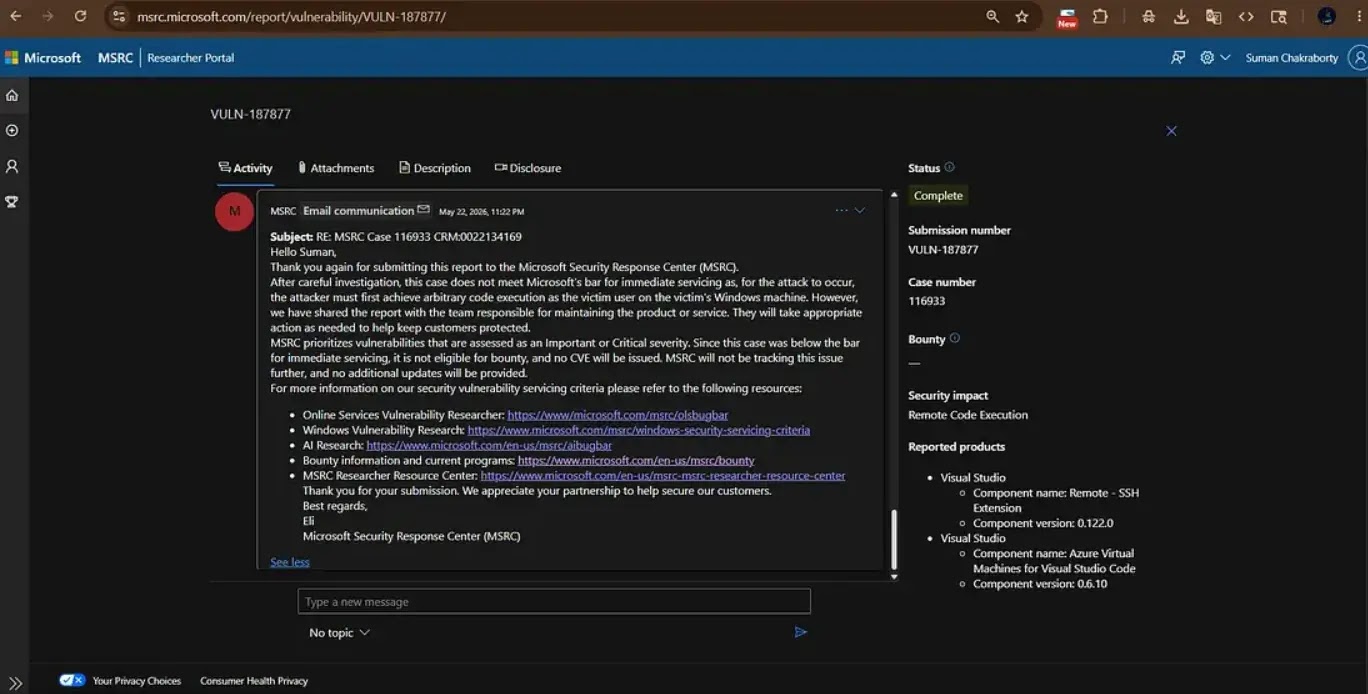Image resolution: width=1368 pixels, height=694 pixels.
Task: Click See less link
Action: click(x=290, y=562)
